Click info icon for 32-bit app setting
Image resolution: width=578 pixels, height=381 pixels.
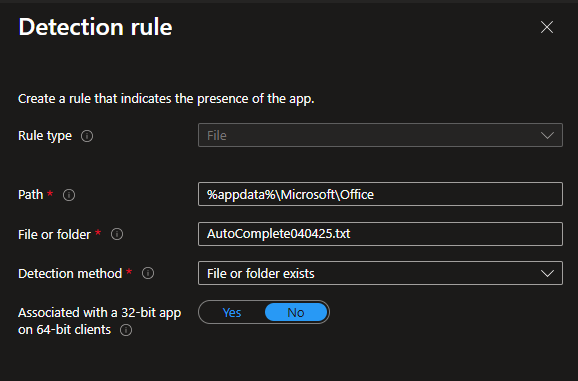[x=126, y=330]
